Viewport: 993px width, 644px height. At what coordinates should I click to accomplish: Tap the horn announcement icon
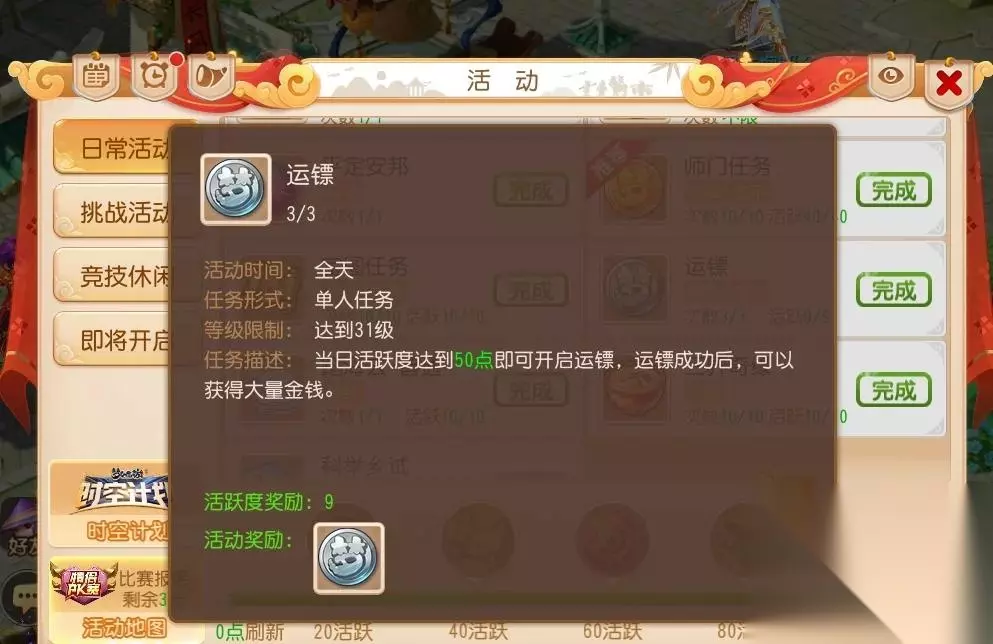211,77
